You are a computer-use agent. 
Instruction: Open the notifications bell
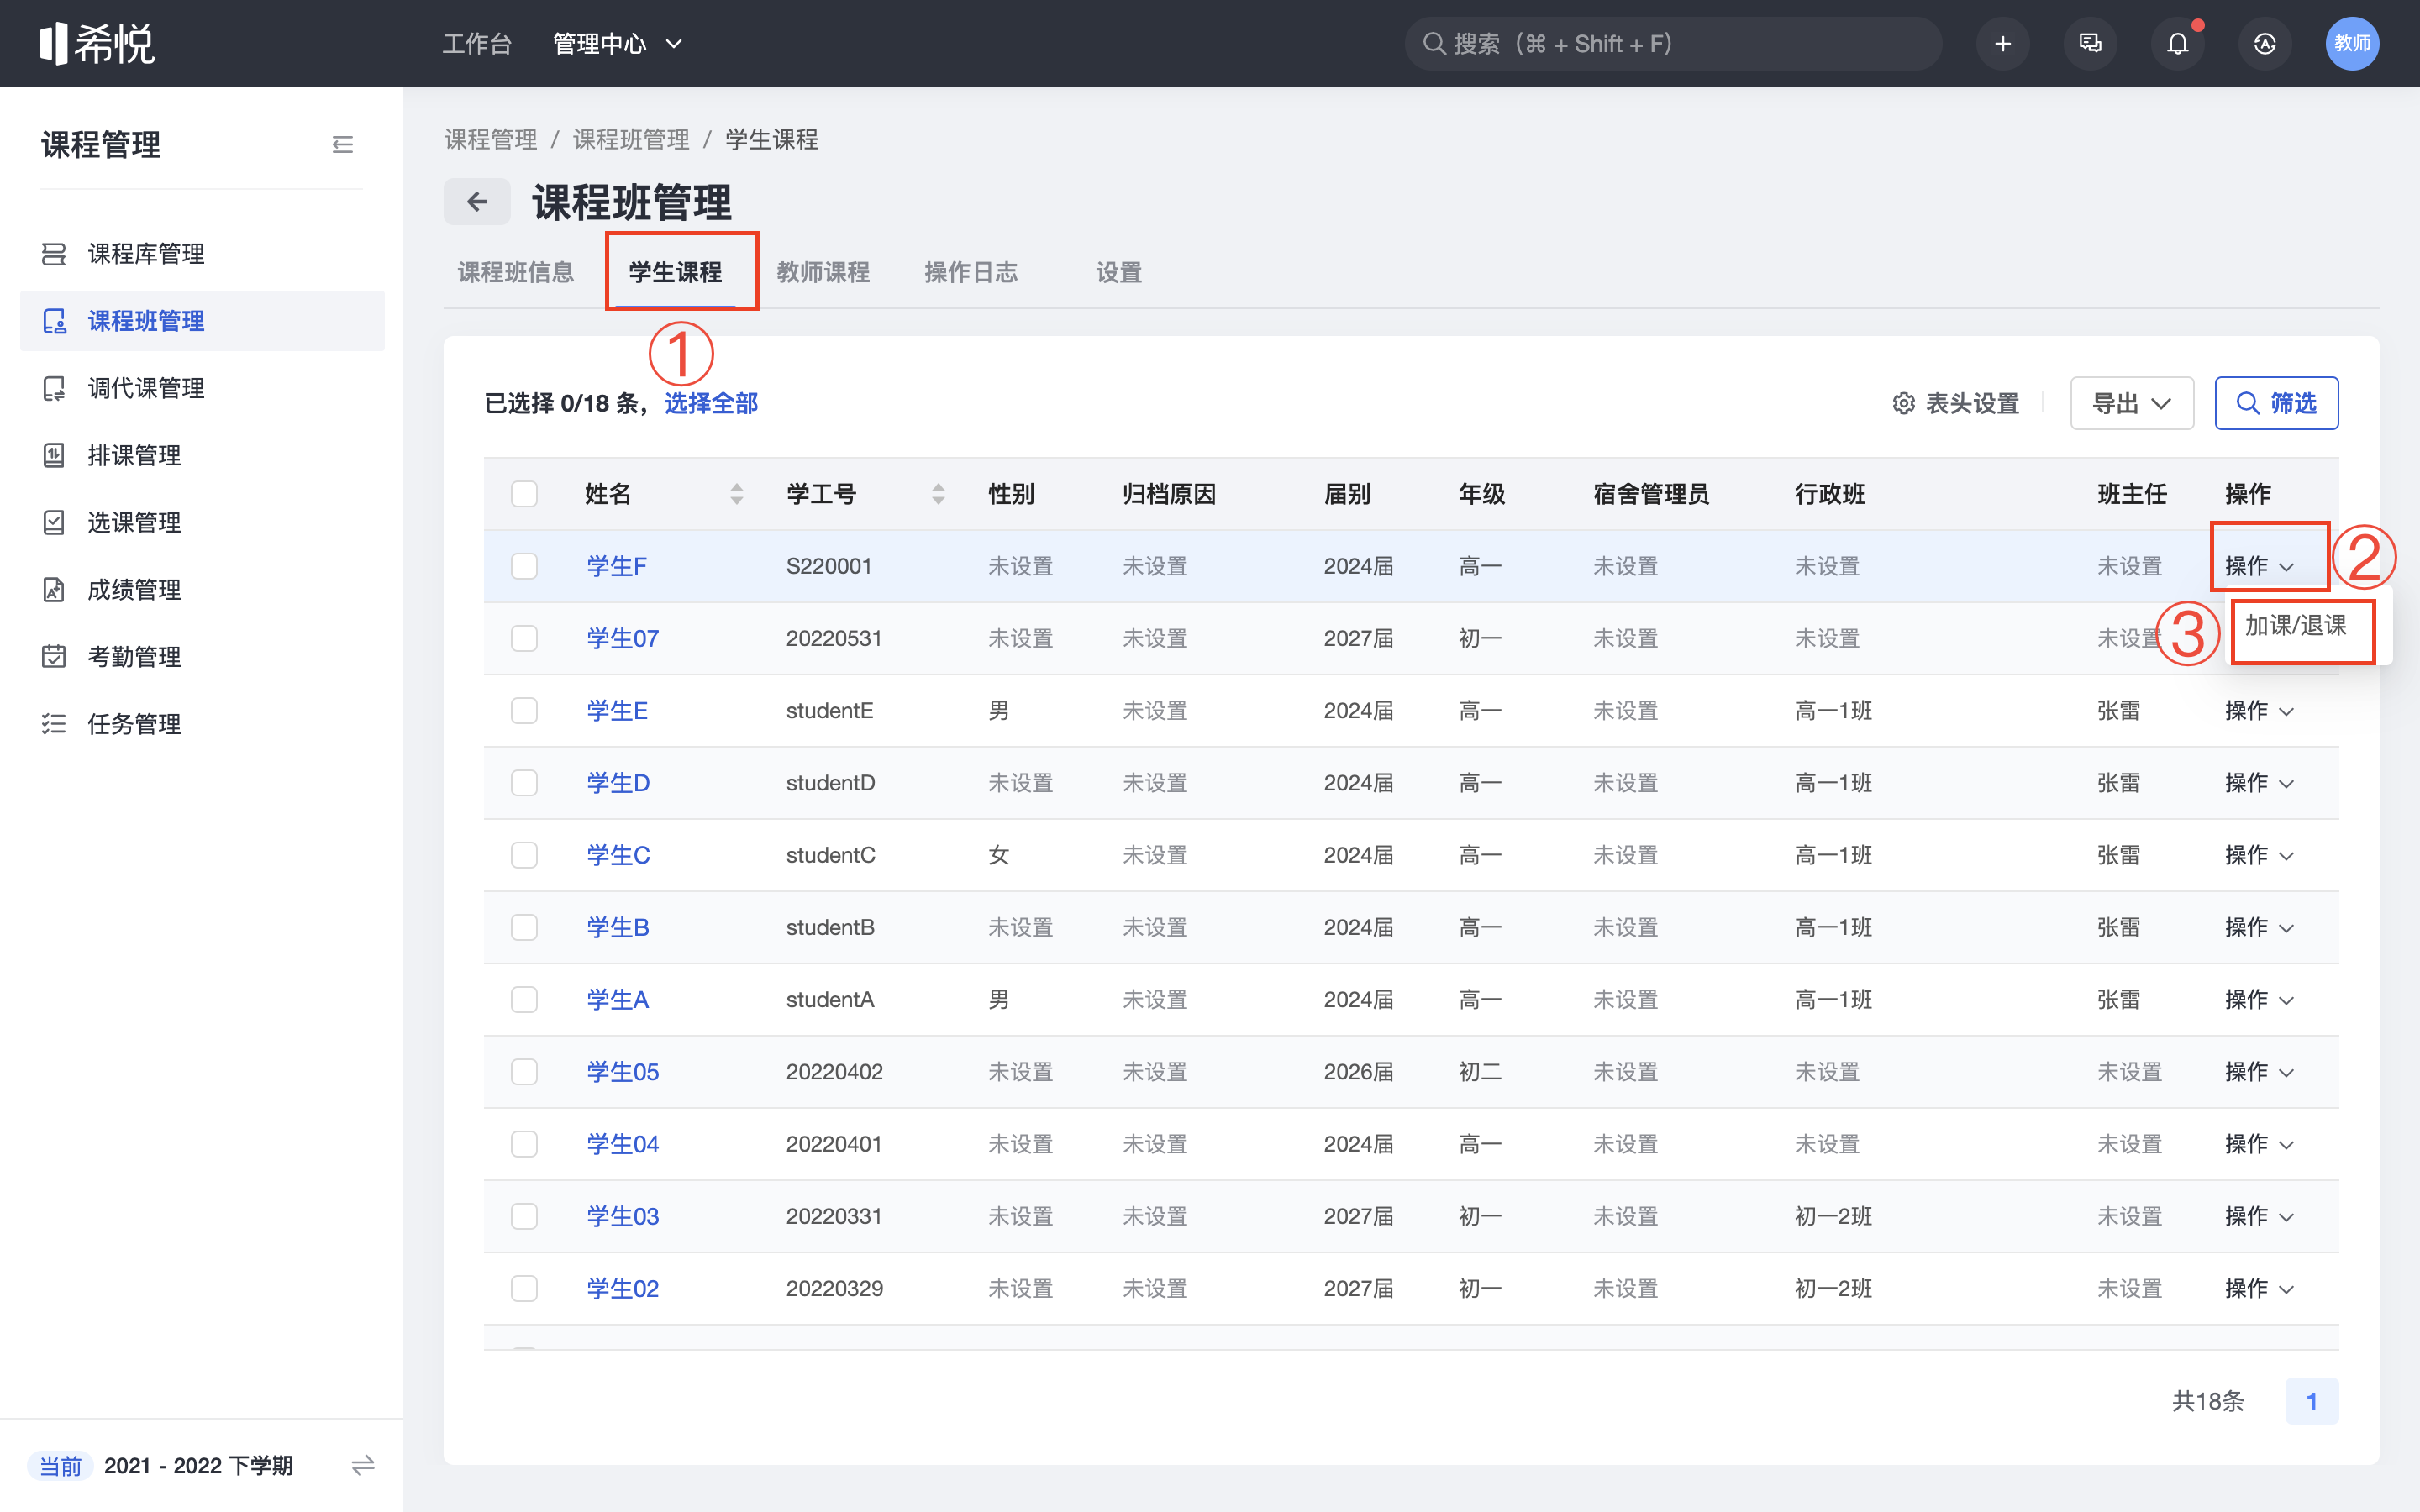tap(2177, 43)
